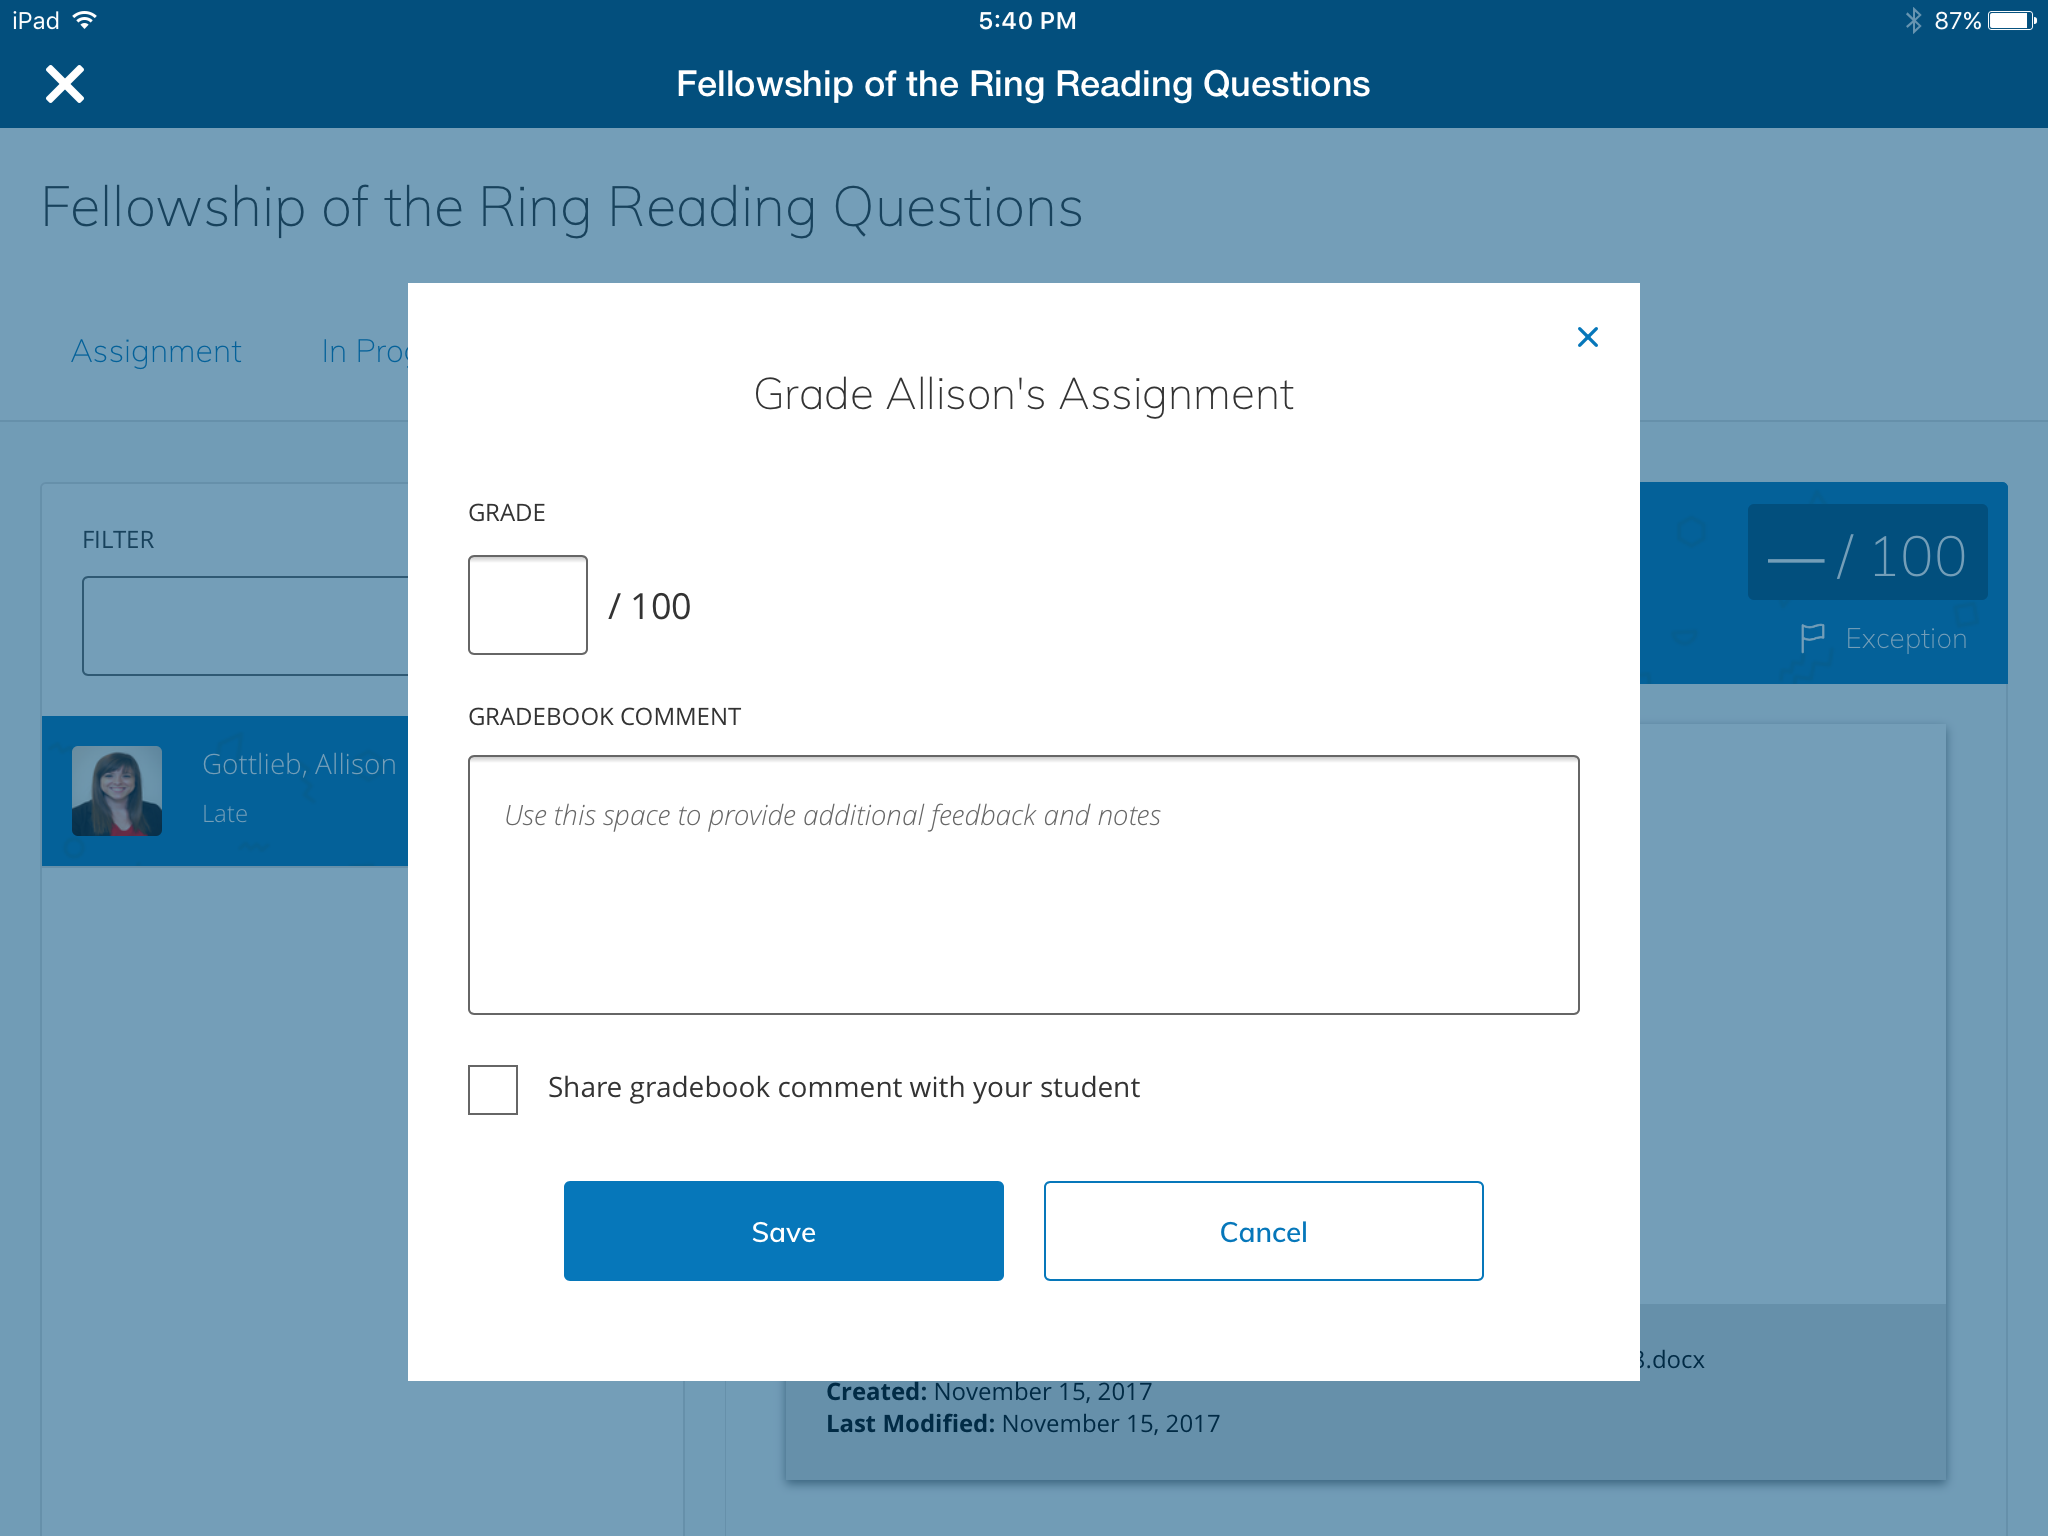
Task: Tap the Wi-Fi status icon
Action: pyautogui.click(x=86, y=20)
